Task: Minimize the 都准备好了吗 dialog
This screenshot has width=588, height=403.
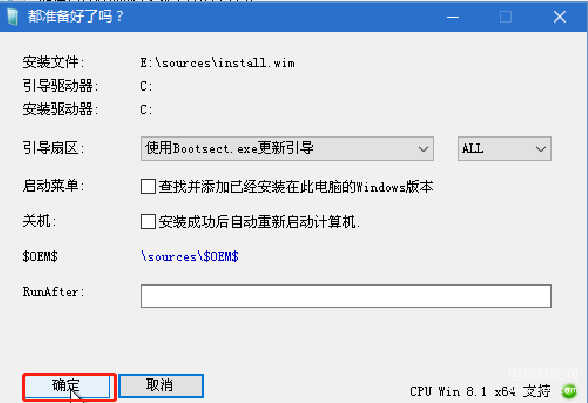Action: pyautogui.click(x=453, y=17)
